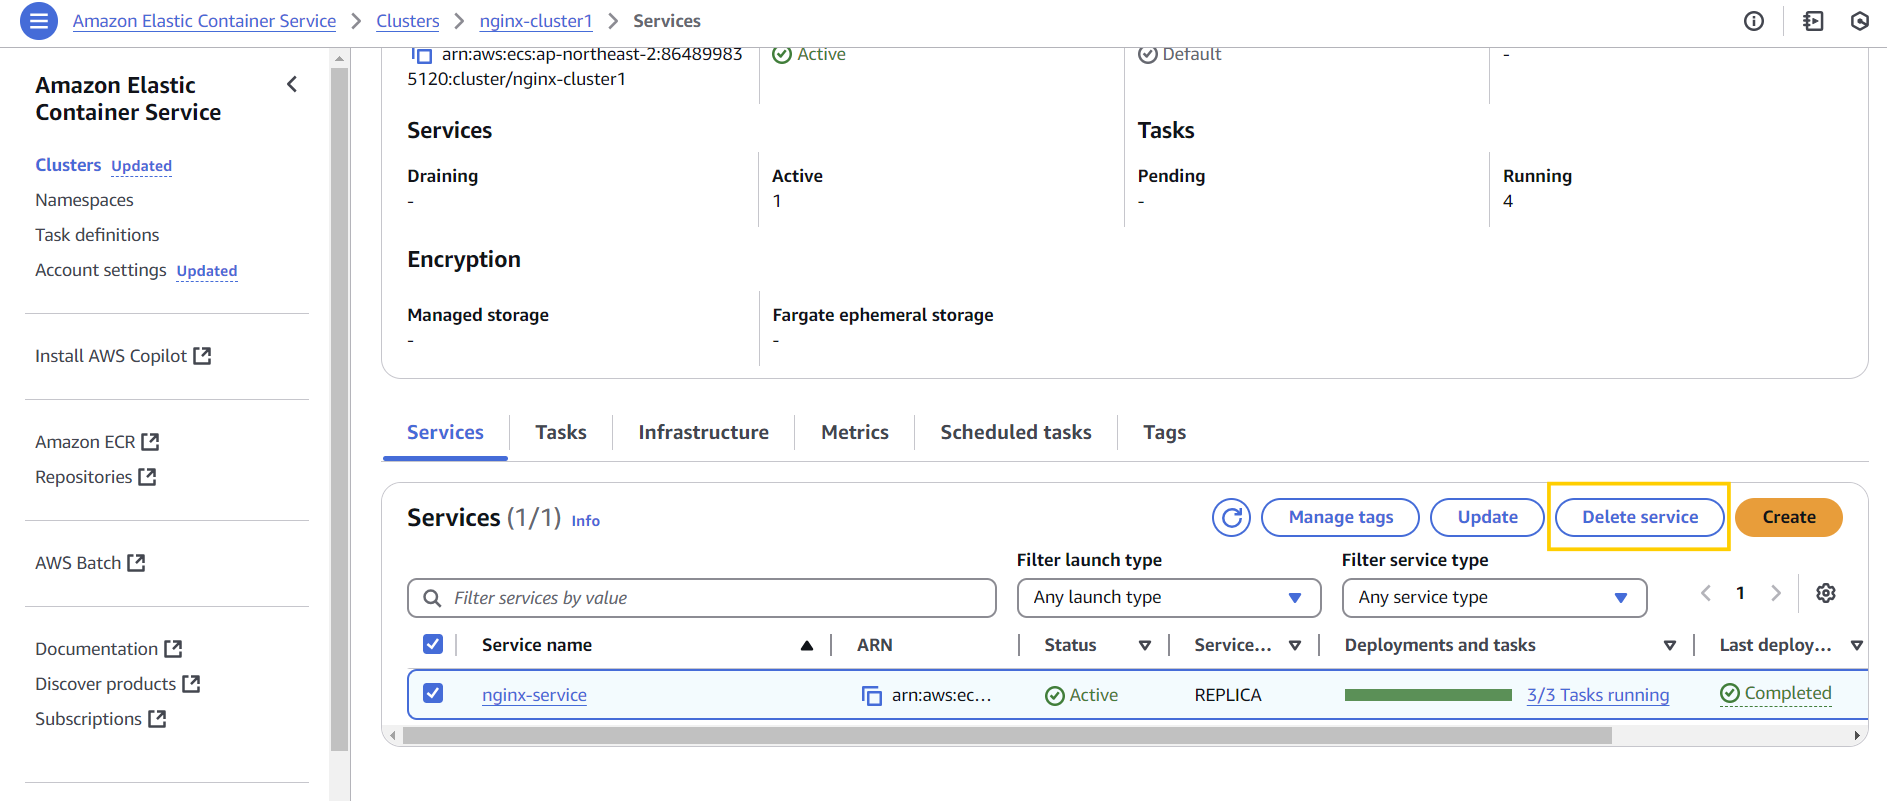Viewport: 1887px width, 801px height.
Task: Click the REPLICA service type cell
Action: click(x=1228, y=695)
